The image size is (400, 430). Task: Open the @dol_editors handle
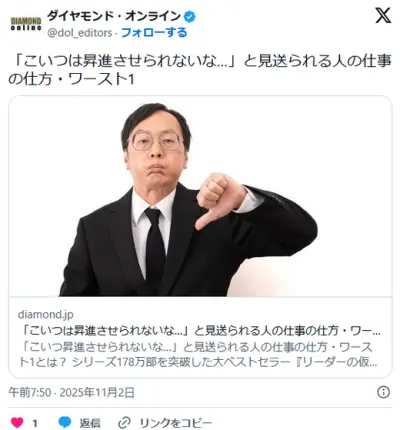(79, 33)
